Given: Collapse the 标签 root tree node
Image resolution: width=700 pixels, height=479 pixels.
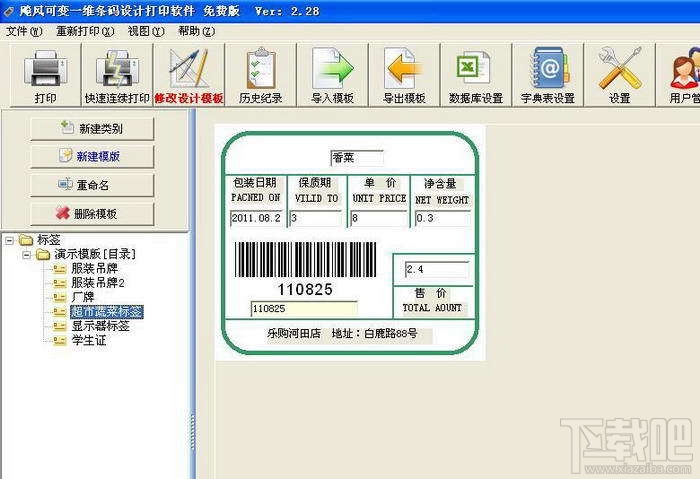Looking at the screenshot, I should [9, 241].
